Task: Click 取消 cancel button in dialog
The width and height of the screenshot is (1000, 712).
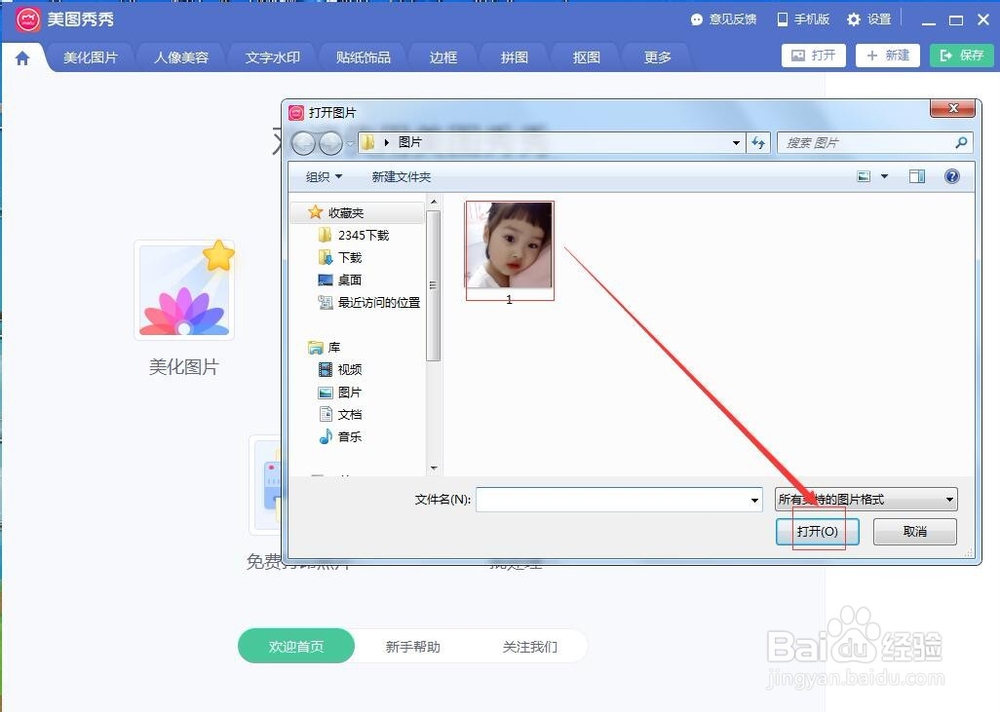Action: pos(915,531)
